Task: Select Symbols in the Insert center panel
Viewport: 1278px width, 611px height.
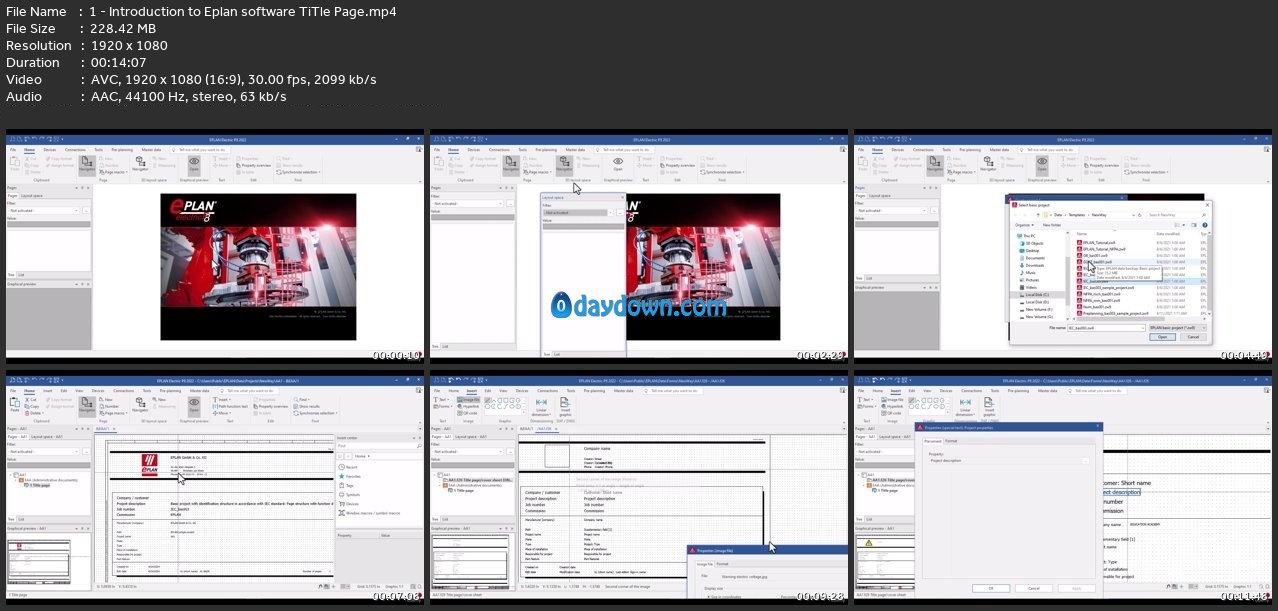Action: [x=348, y=494]
